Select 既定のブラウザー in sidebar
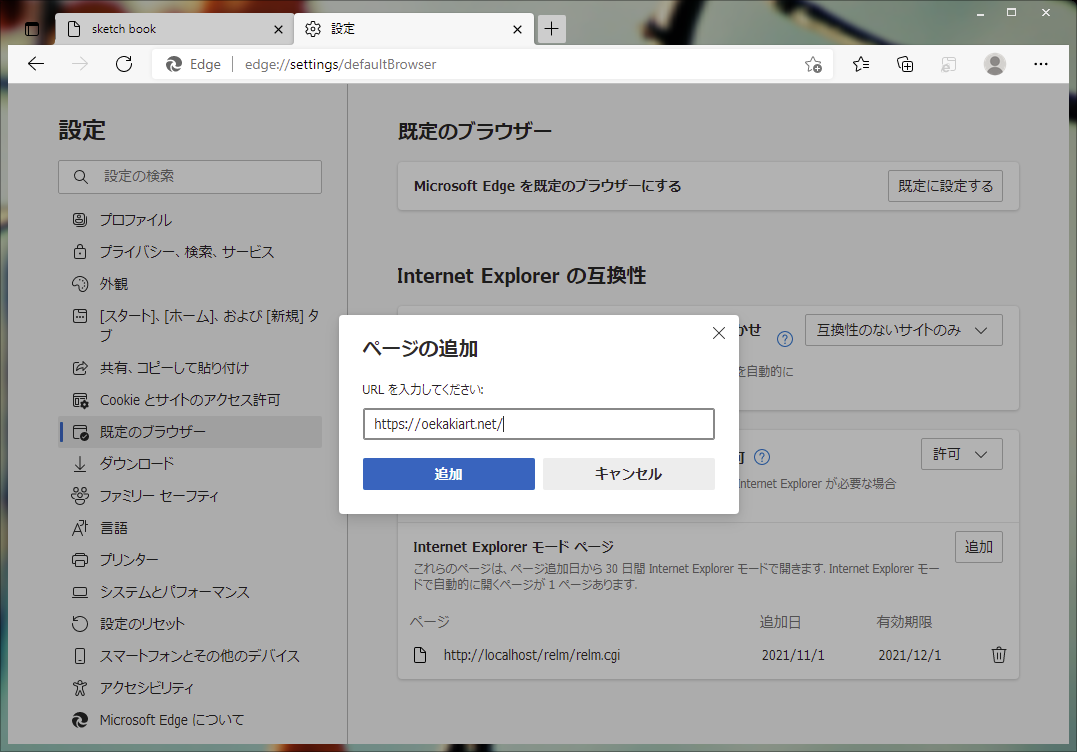This screenshot has width=1077, height=752. click(x=190, y=432)
